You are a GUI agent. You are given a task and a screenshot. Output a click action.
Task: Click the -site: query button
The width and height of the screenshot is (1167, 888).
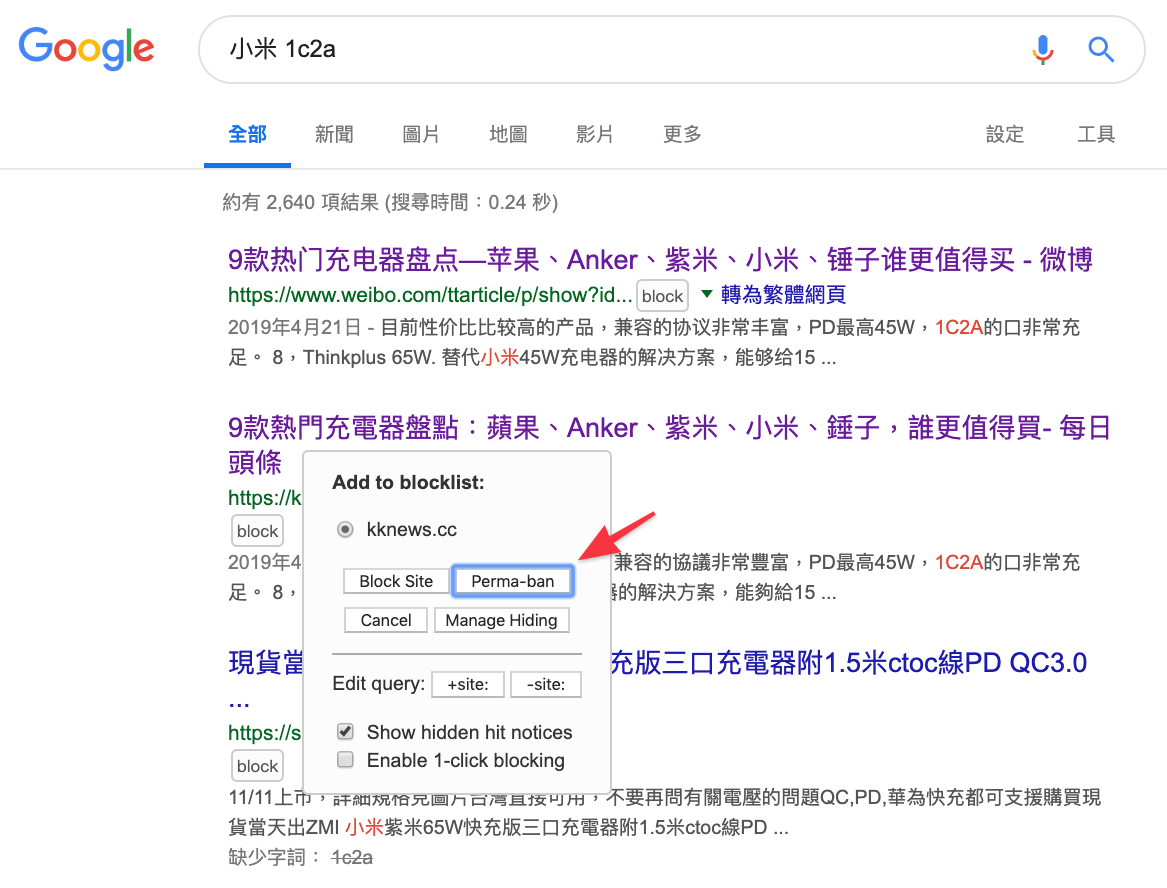(546, 685)
